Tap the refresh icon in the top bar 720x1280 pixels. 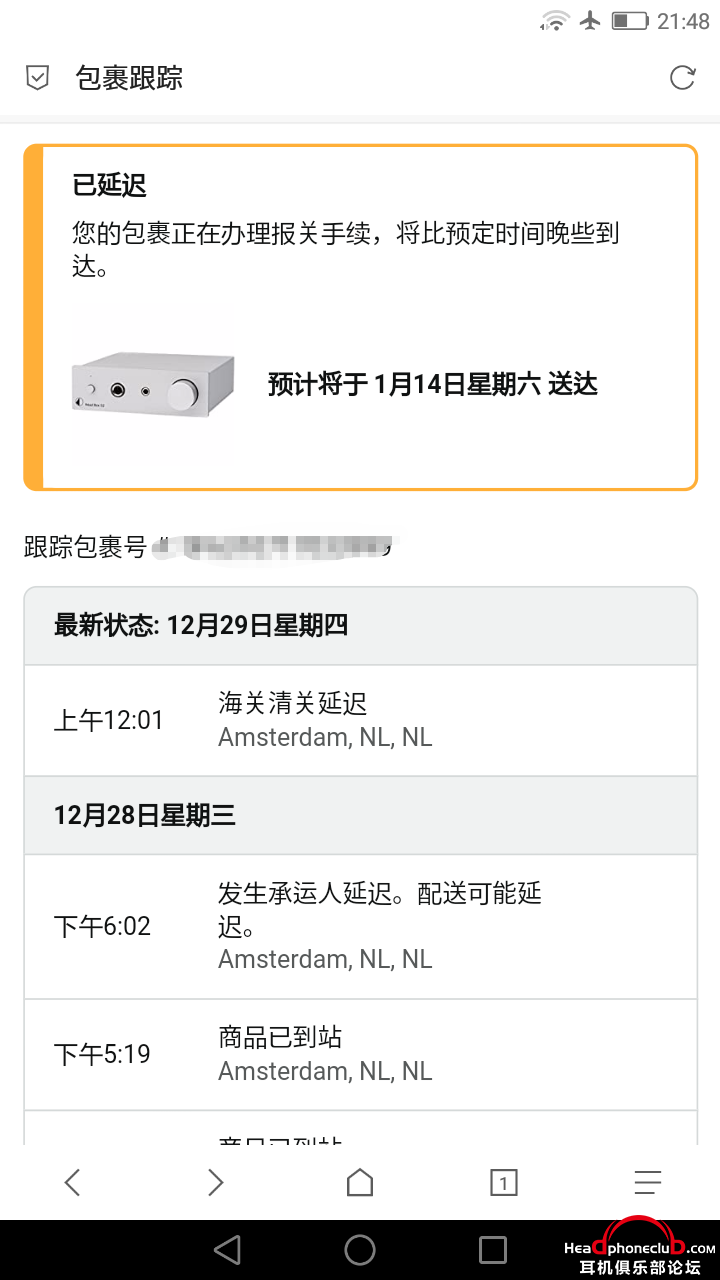(x=682, y=78)
